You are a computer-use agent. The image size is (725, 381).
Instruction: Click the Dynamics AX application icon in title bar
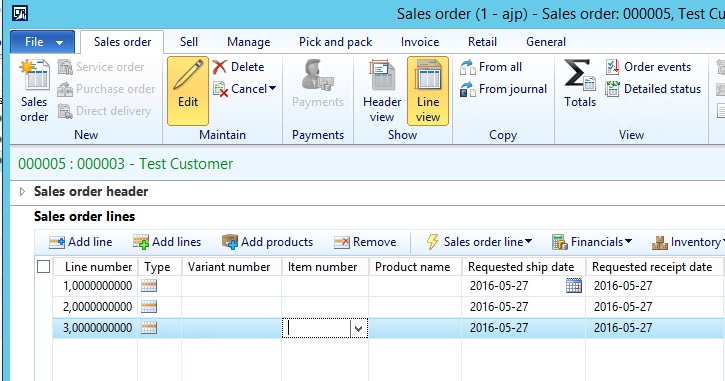click(x=19, y=13)
